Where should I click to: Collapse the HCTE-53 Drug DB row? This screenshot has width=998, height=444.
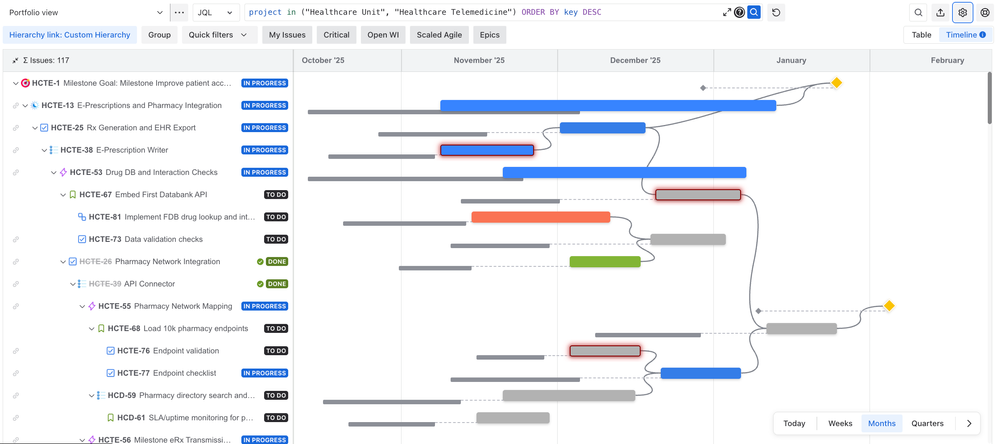click(x=54, y=172)
